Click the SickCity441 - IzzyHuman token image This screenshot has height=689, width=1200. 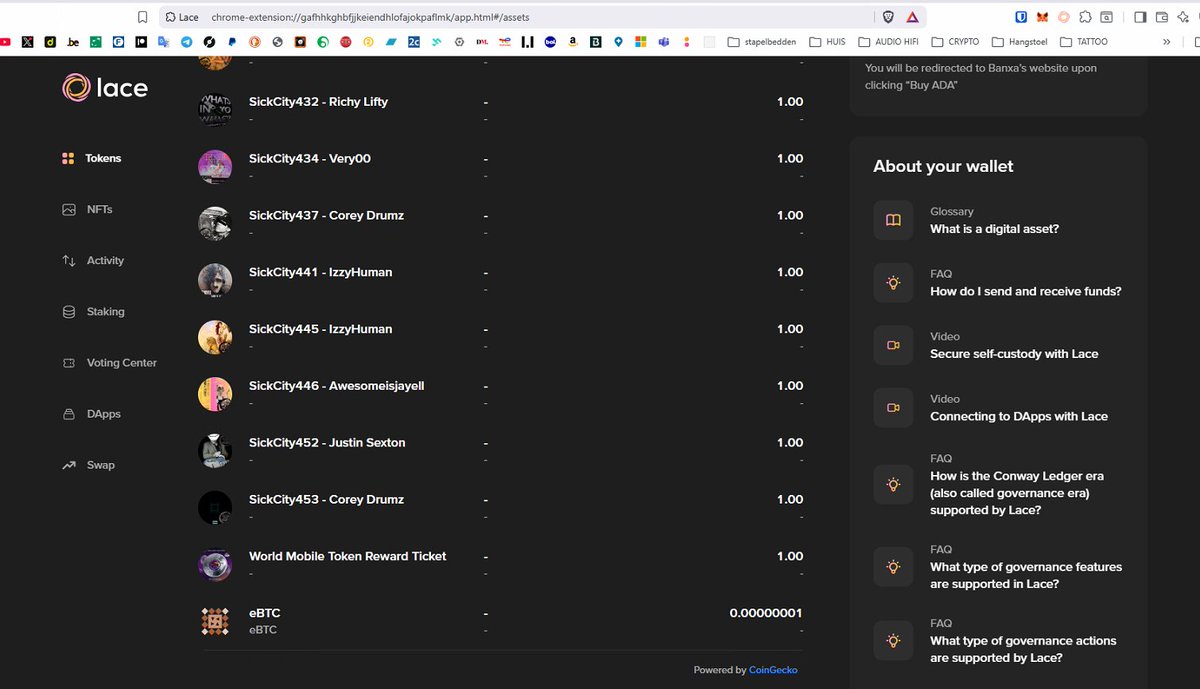(215, 280)
